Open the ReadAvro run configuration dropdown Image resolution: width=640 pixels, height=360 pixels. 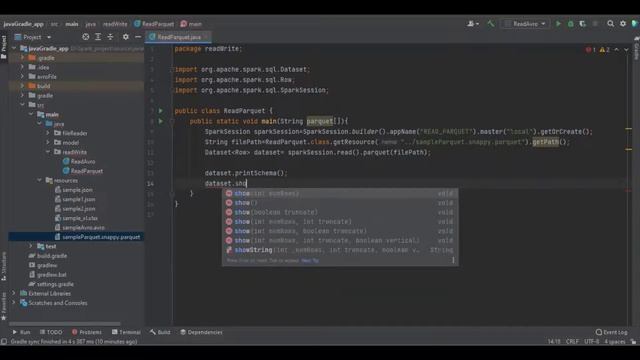pyautogui.click(x=525, y=24)
